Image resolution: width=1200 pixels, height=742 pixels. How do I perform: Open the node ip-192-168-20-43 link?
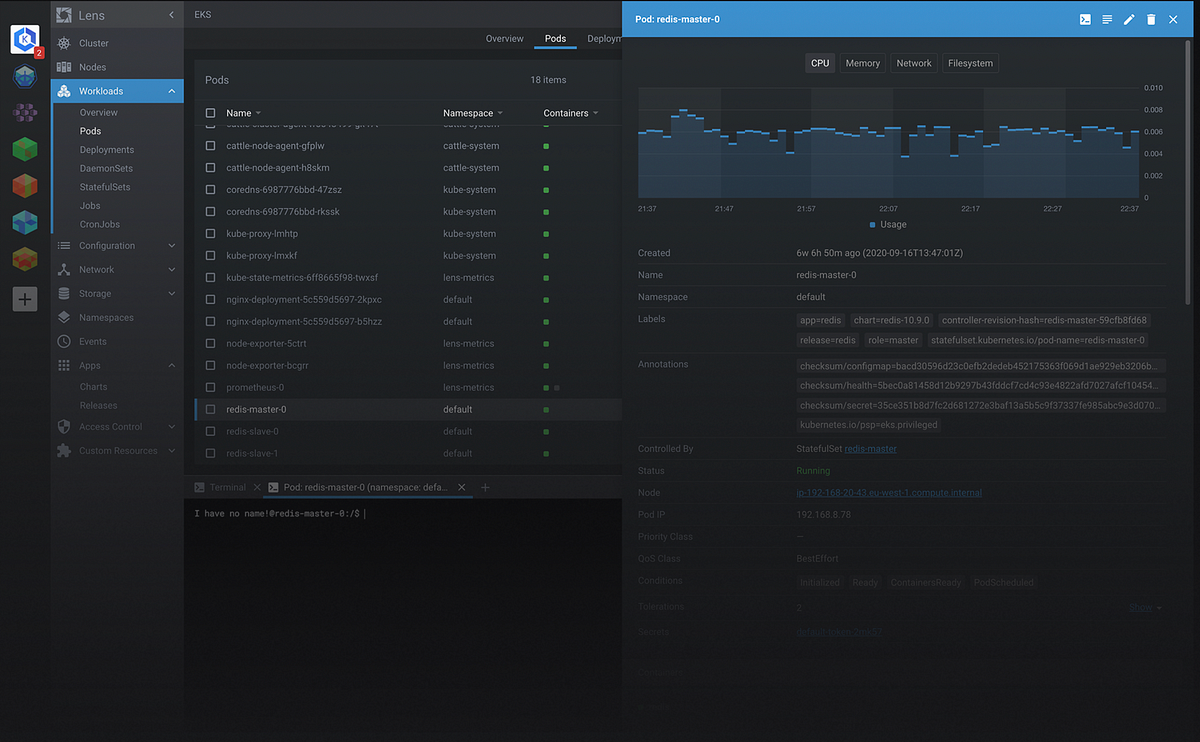(890, 493)
